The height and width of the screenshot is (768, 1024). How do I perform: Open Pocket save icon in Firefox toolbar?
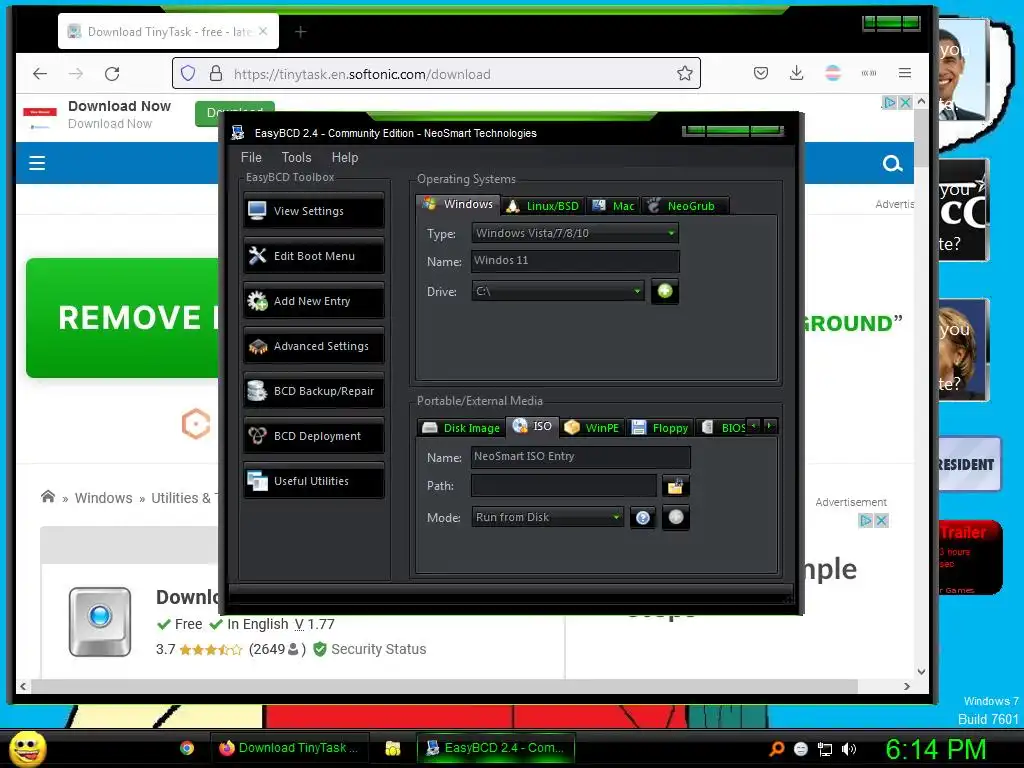761,73
